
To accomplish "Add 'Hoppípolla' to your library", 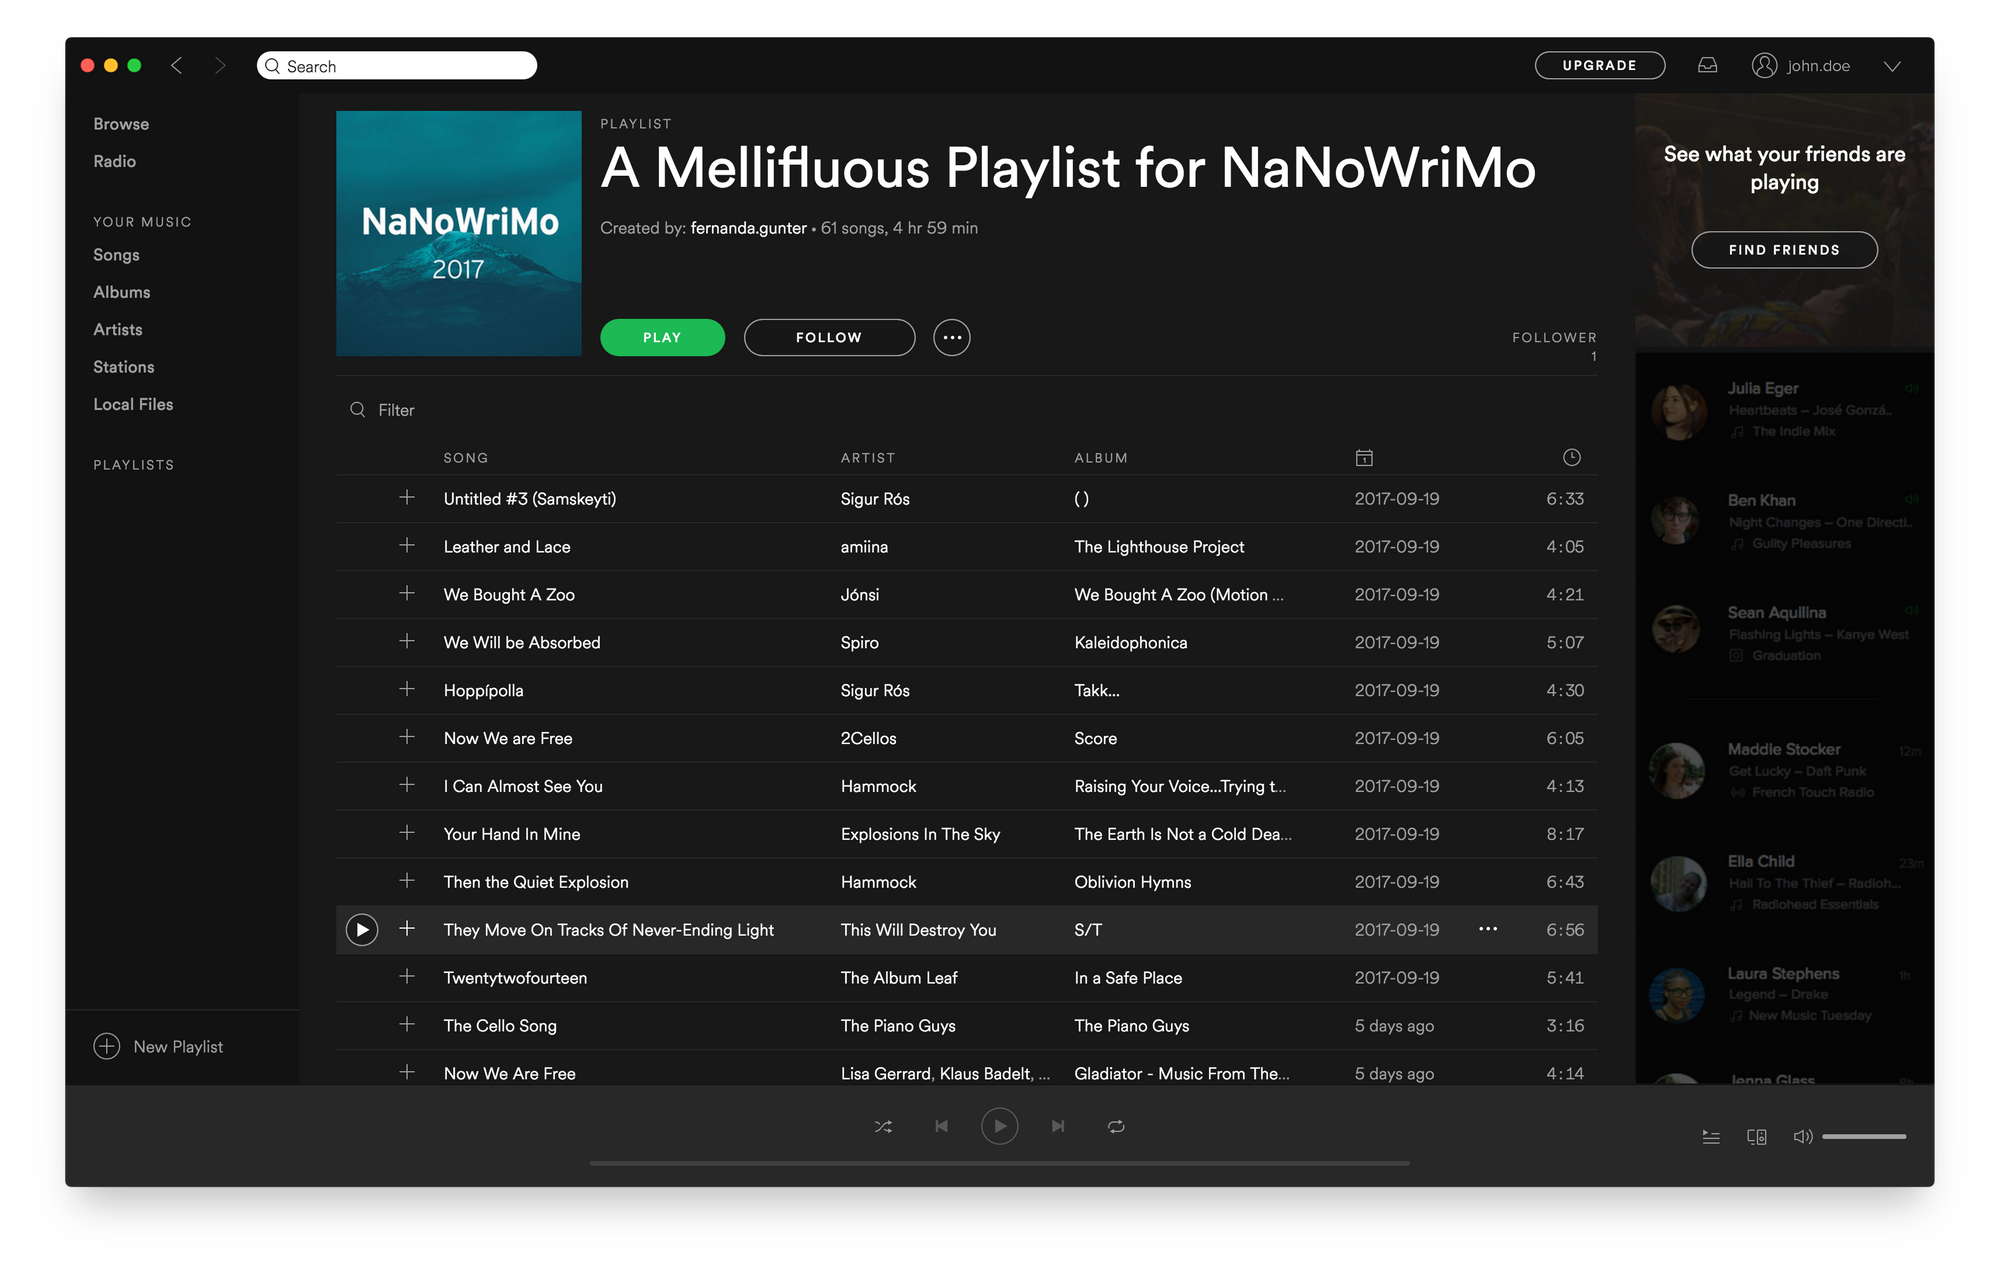I will [407, 690].
